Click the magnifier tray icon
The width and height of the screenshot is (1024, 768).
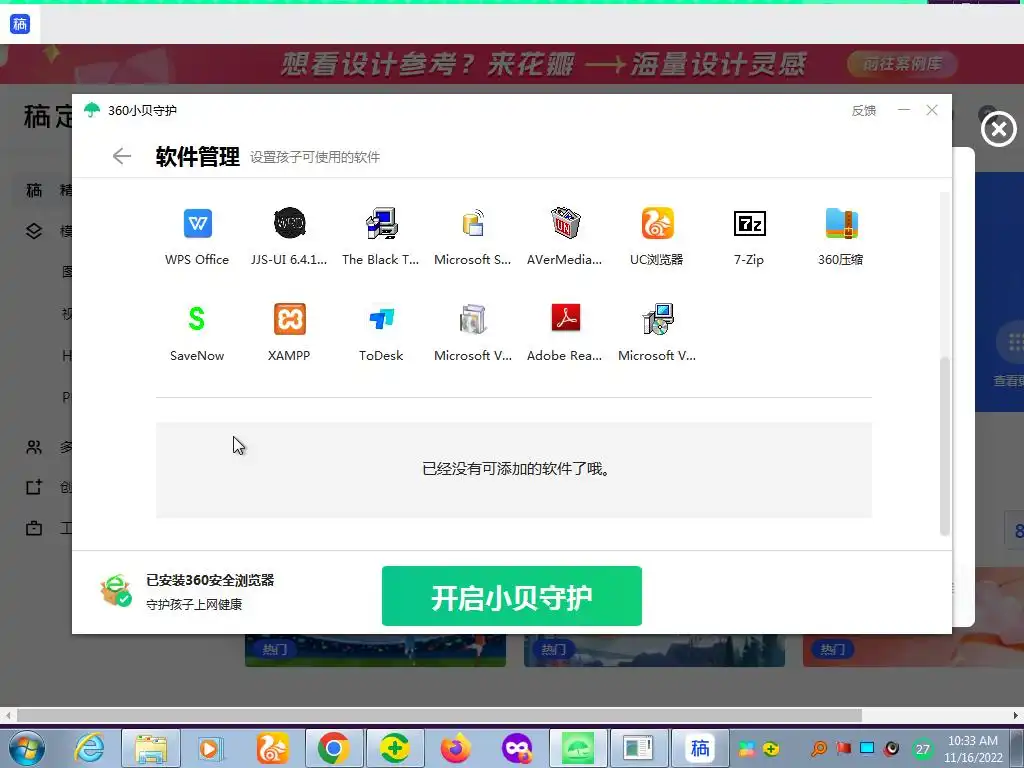(819, 748)
